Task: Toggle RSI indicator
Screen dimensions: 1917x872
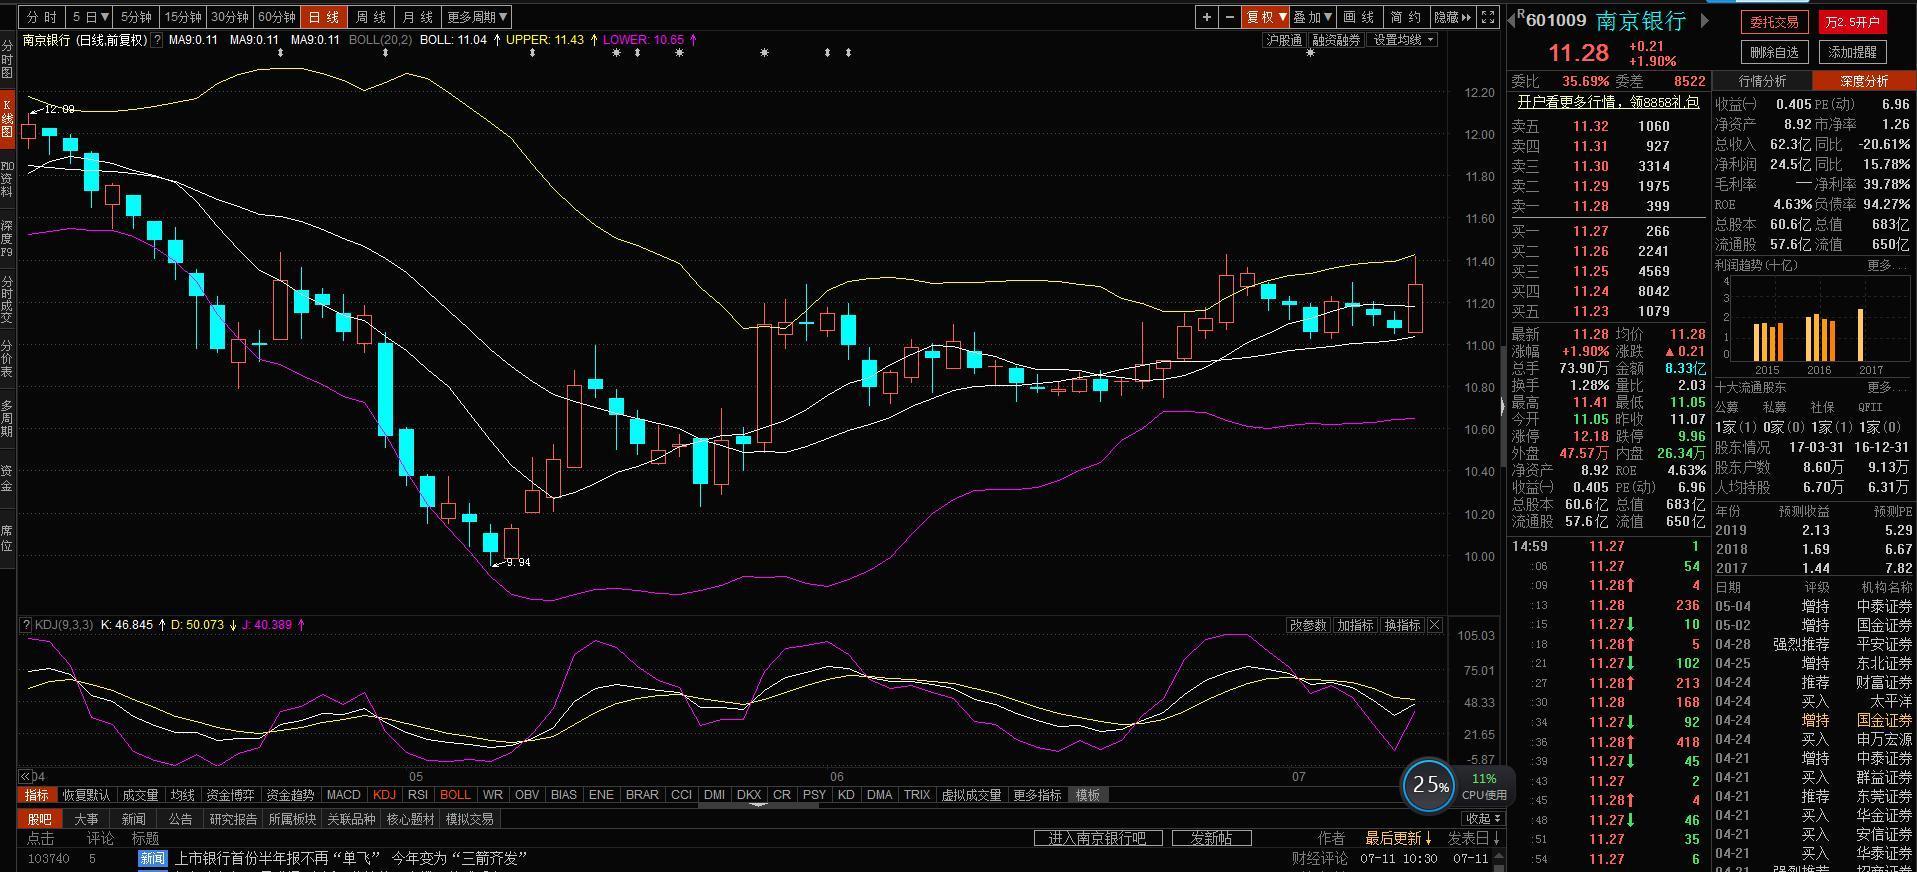Action: pos(418,795)
